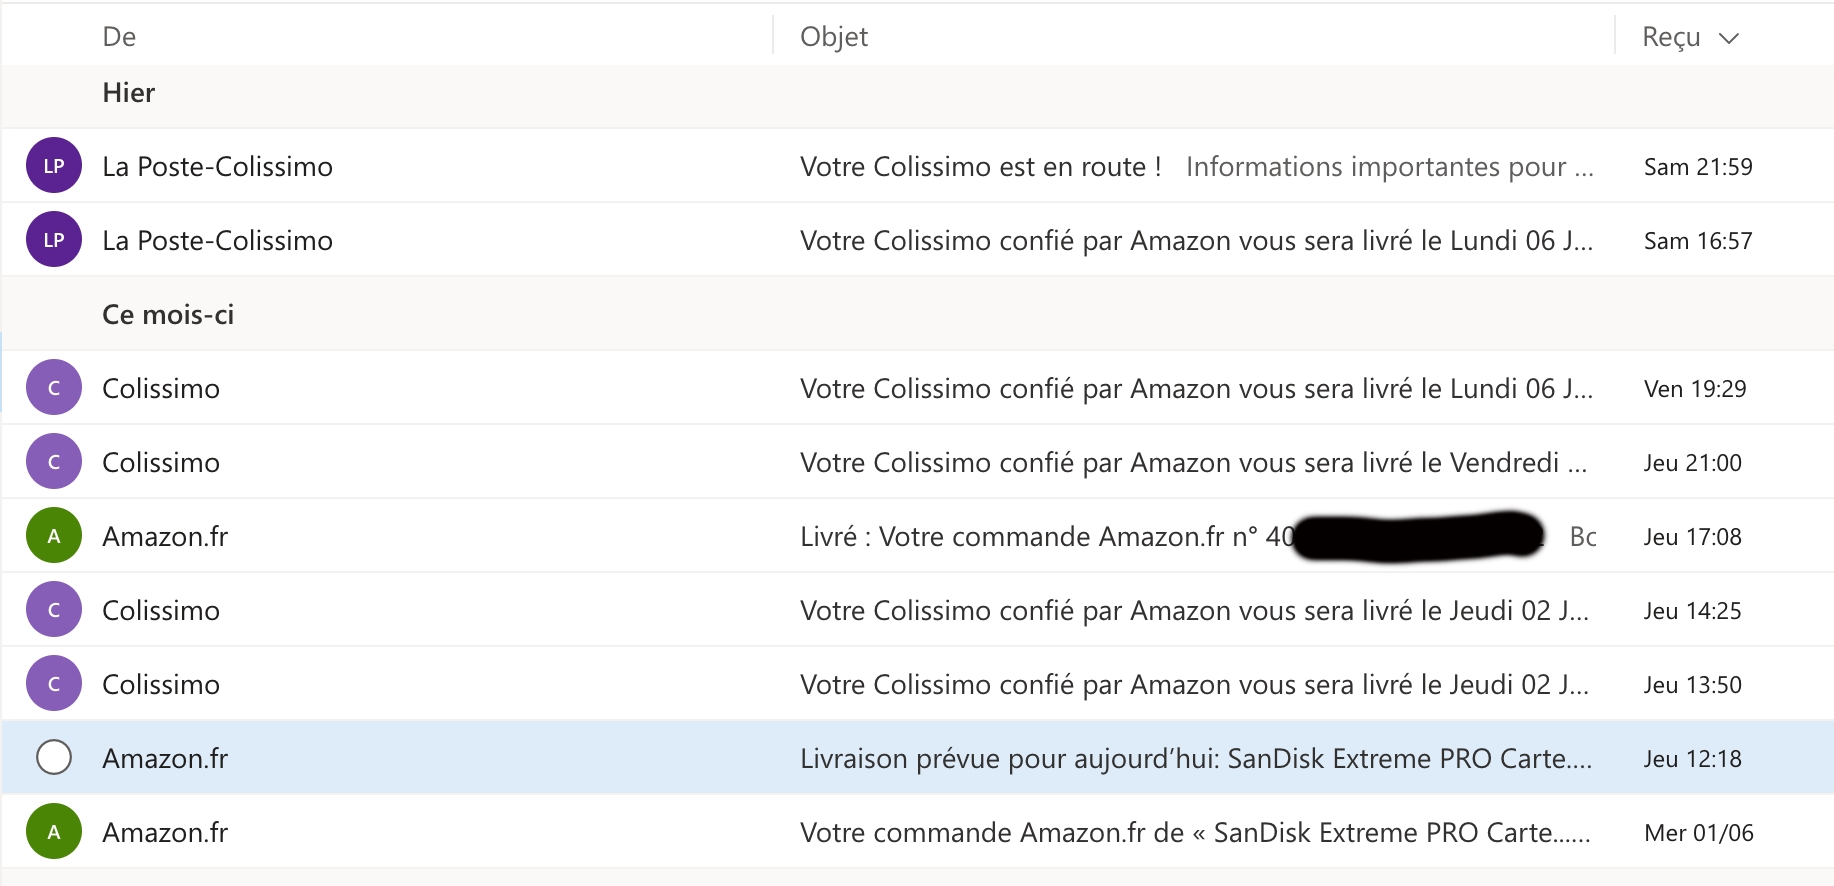Click the green Amazon.fr avatar for Mer 01/06
This screenshot has height=886, width=1834.
coord(54,832)
